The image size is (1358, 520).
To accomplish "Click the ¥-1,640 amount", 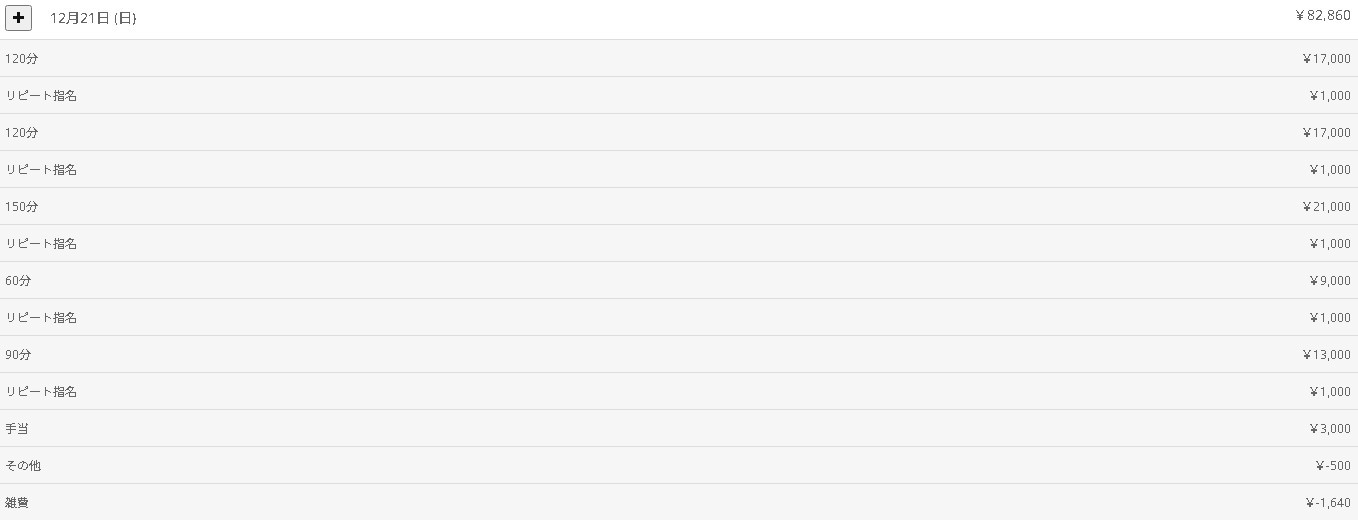I will 1328,503.
